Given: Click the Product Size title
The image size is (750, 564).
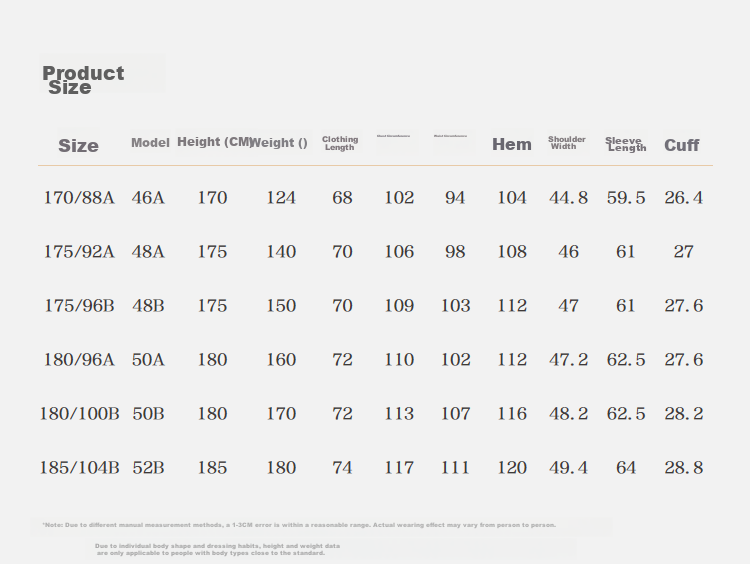Looking at the screenshot, I should coord(83,80).
